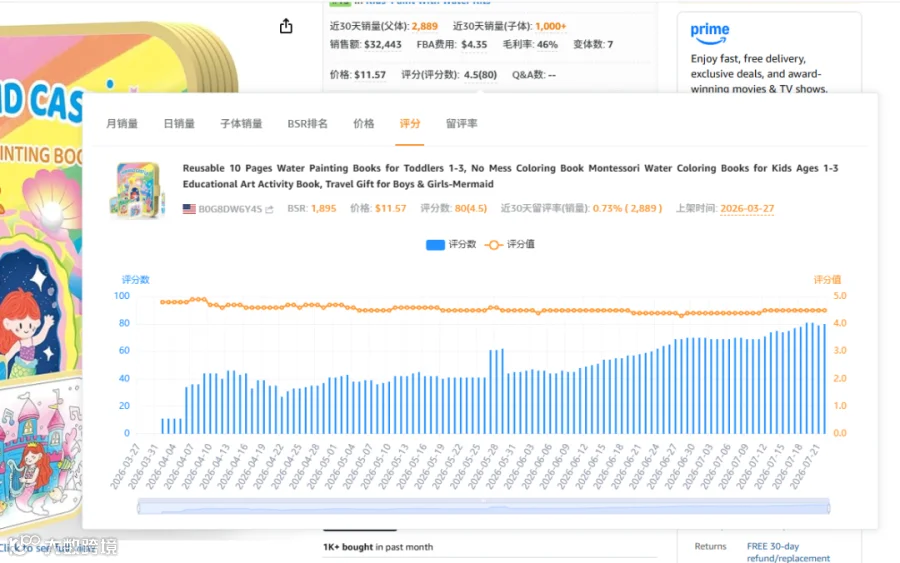Click the product title 'Reusable 10 Pages Water Painting'
The height and width of the screenshot is (563, 900).
(510, 176)
